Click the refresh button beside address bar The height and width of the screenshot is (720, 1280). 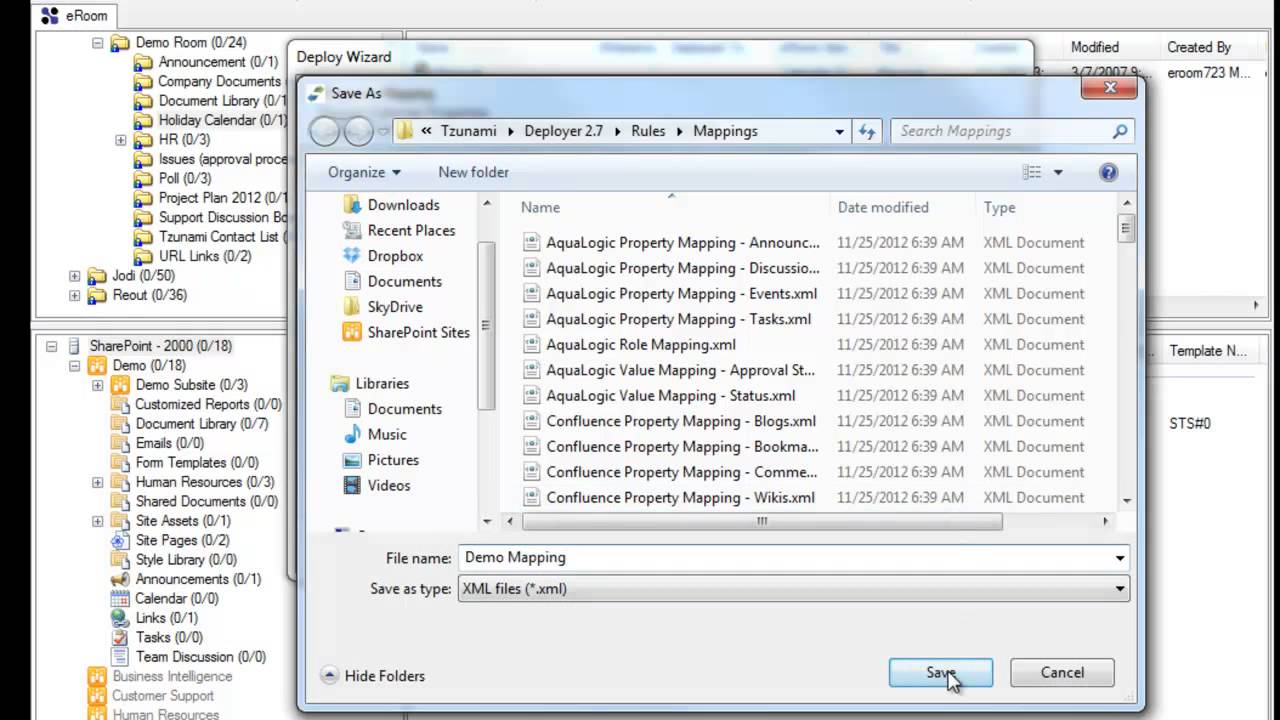point(867,131)
